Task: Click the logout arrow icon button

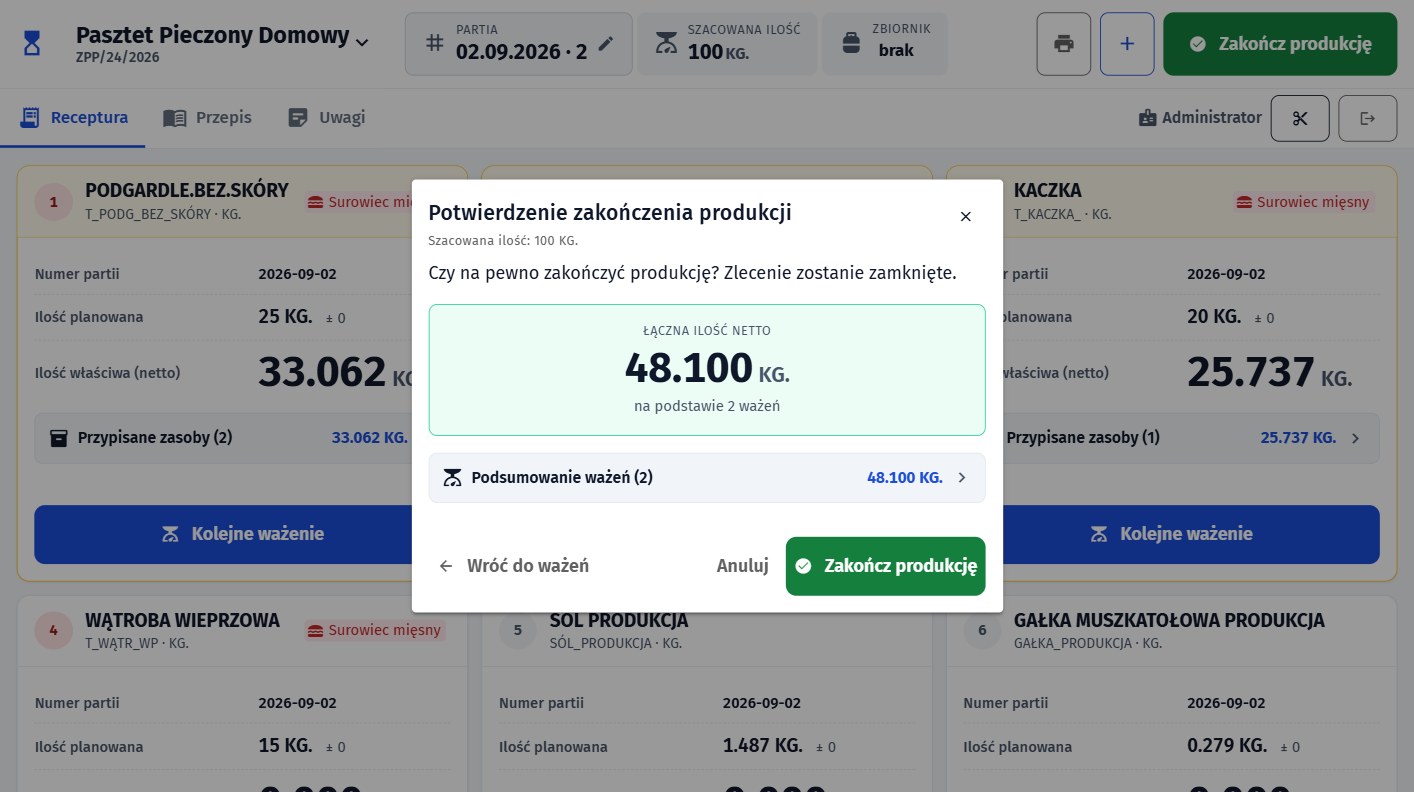Action: click(1368, 118)
